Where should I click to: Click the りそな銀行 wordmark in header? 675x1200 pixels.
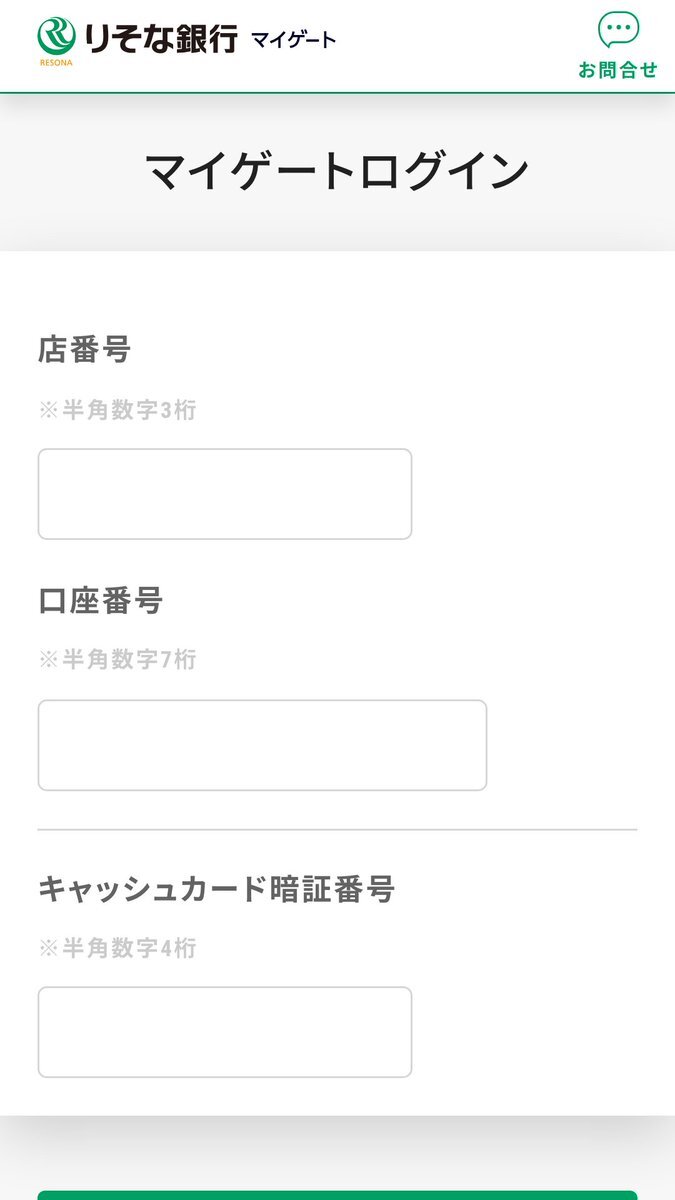coord(160,38)
